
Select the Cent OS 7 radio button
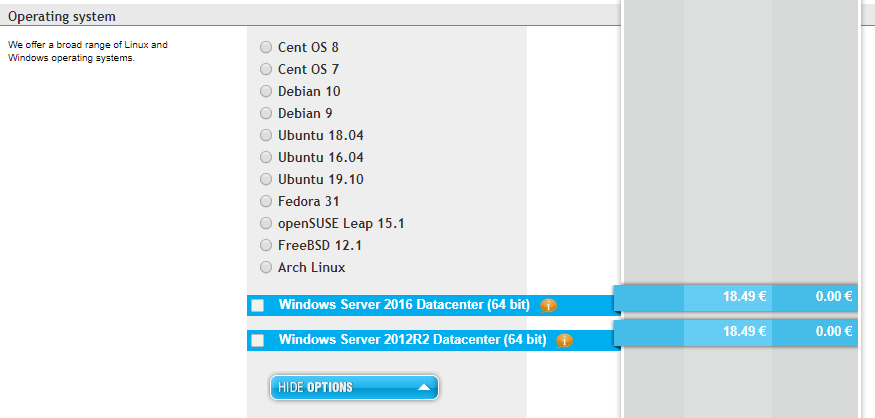(266, 69)
